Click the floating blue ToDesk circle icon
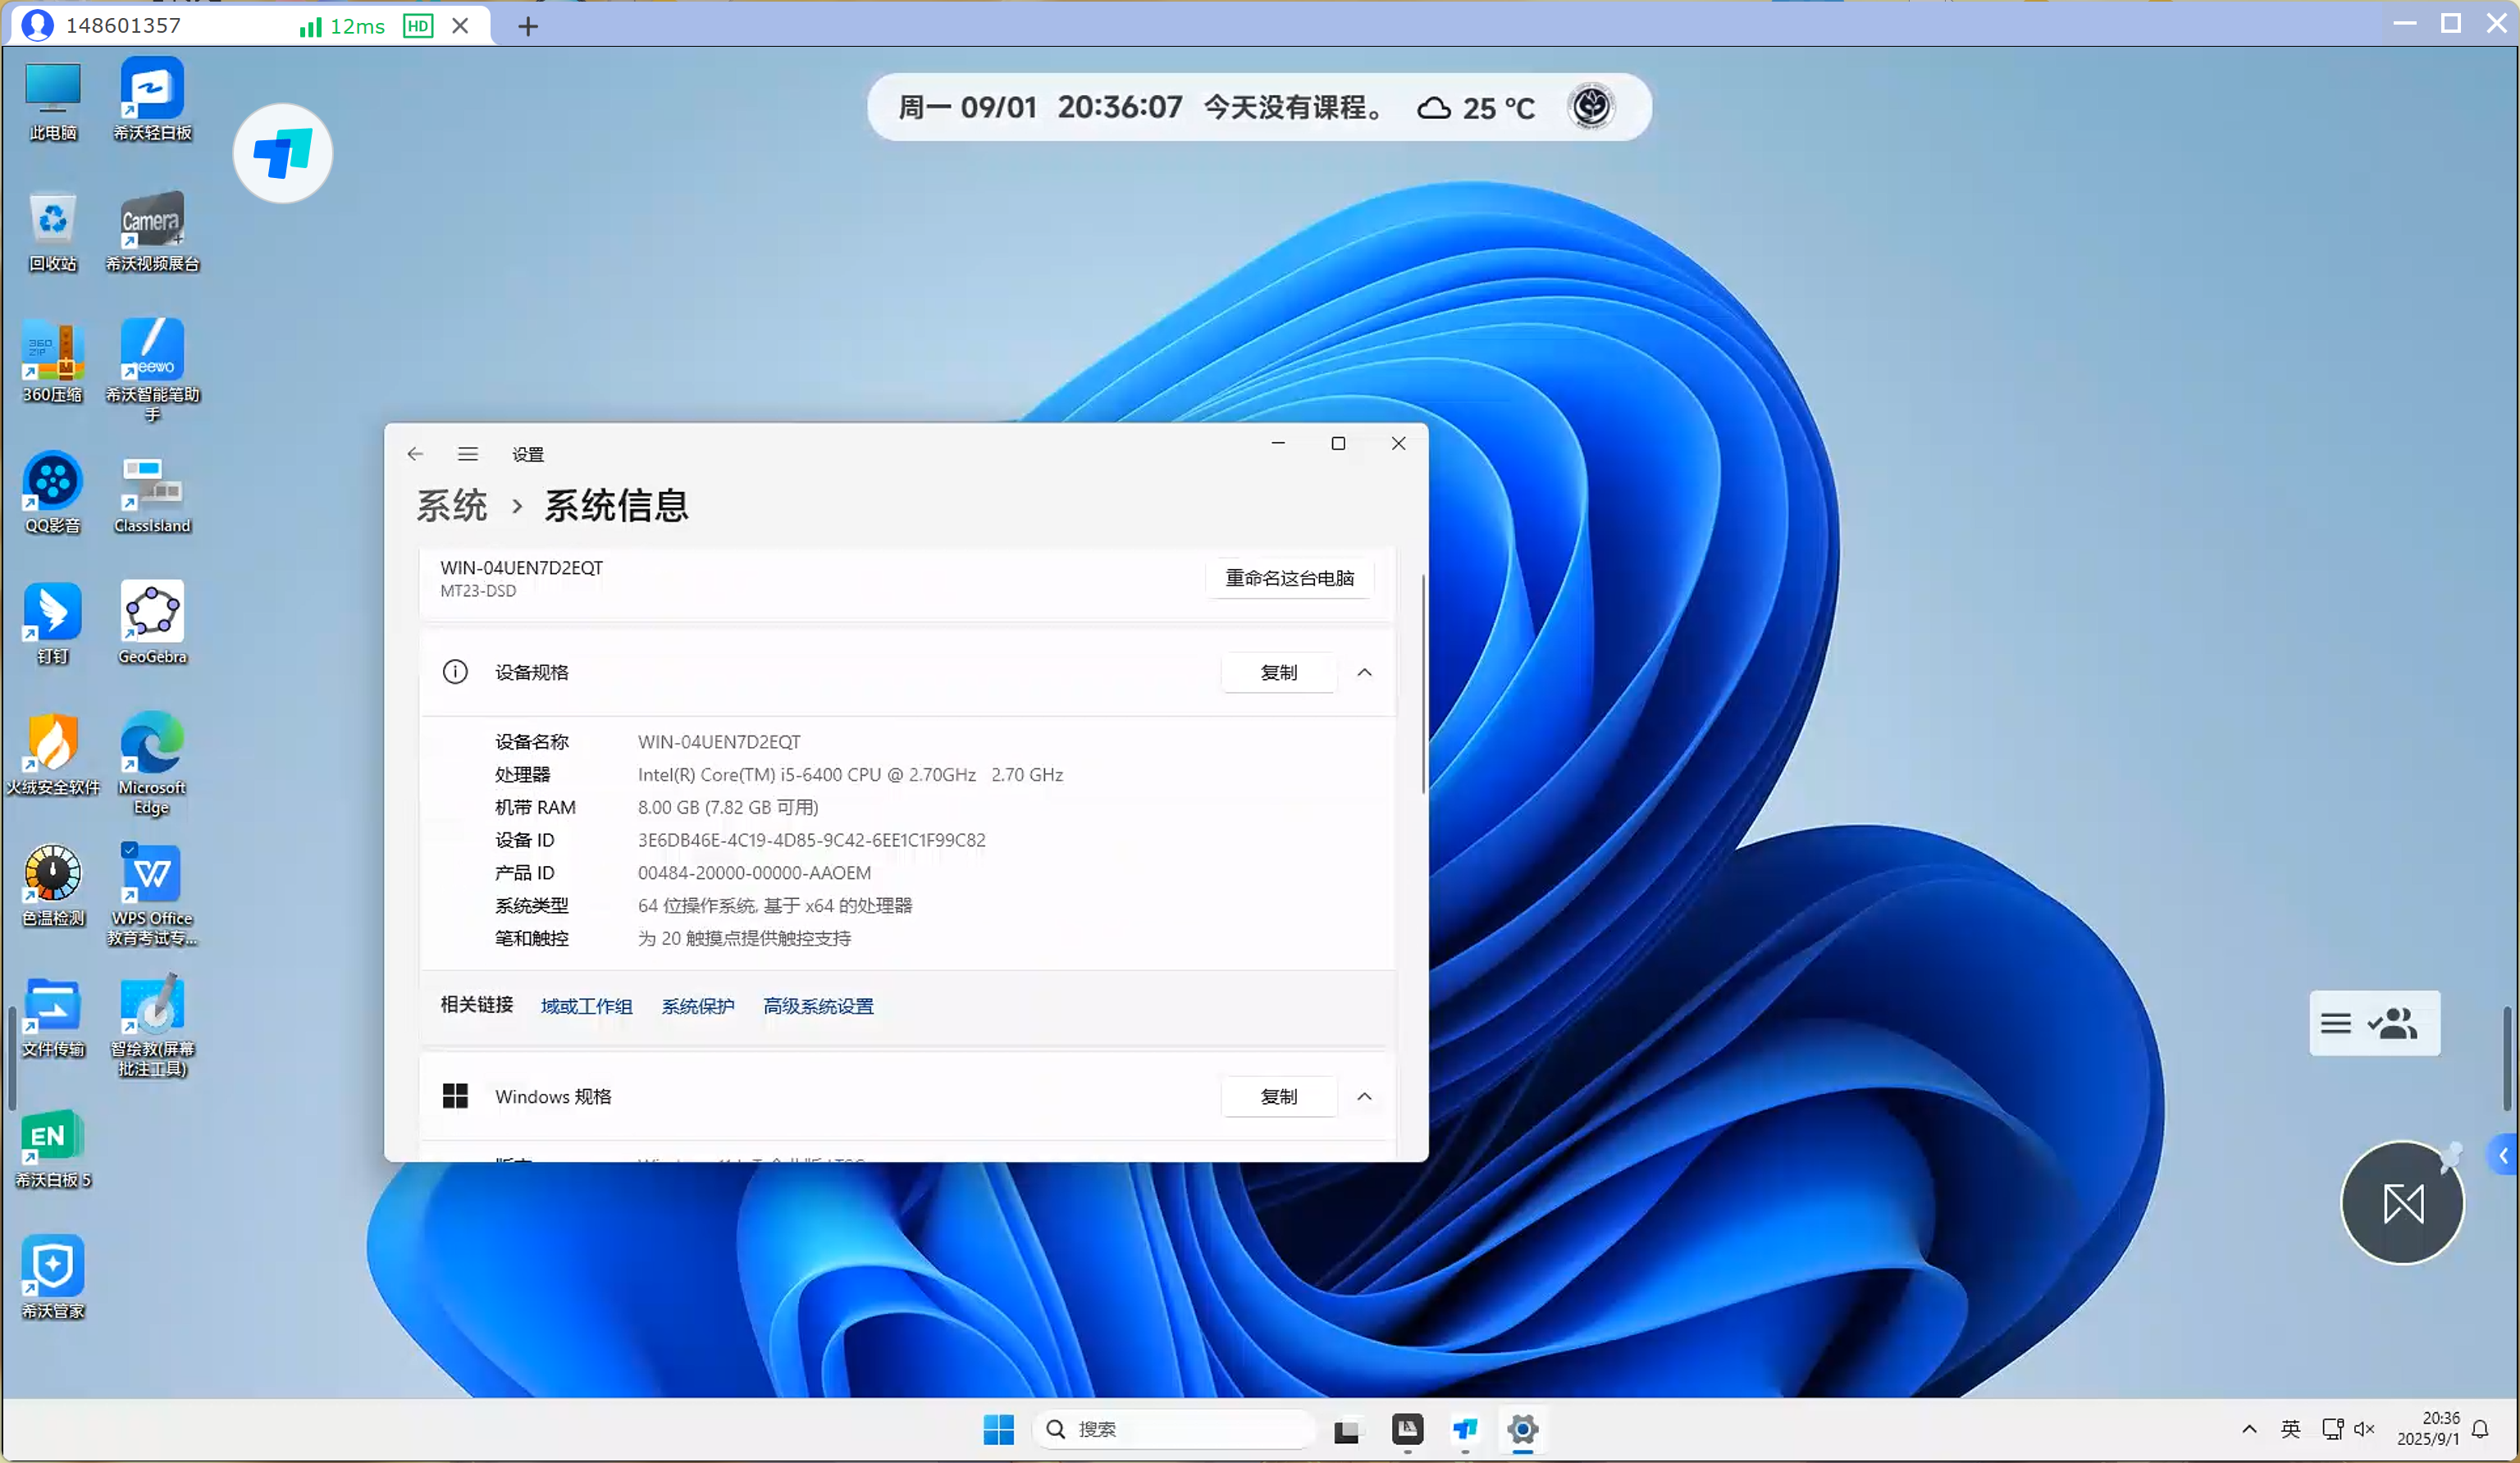The height and width of the screenshot is (1463, 2520). click(x=283, y=153)
